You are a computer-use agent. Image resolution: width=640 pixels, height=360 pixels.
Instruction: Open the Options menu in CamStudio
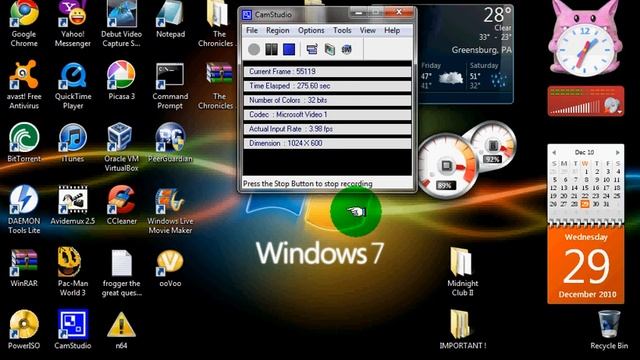pos(311,31)
